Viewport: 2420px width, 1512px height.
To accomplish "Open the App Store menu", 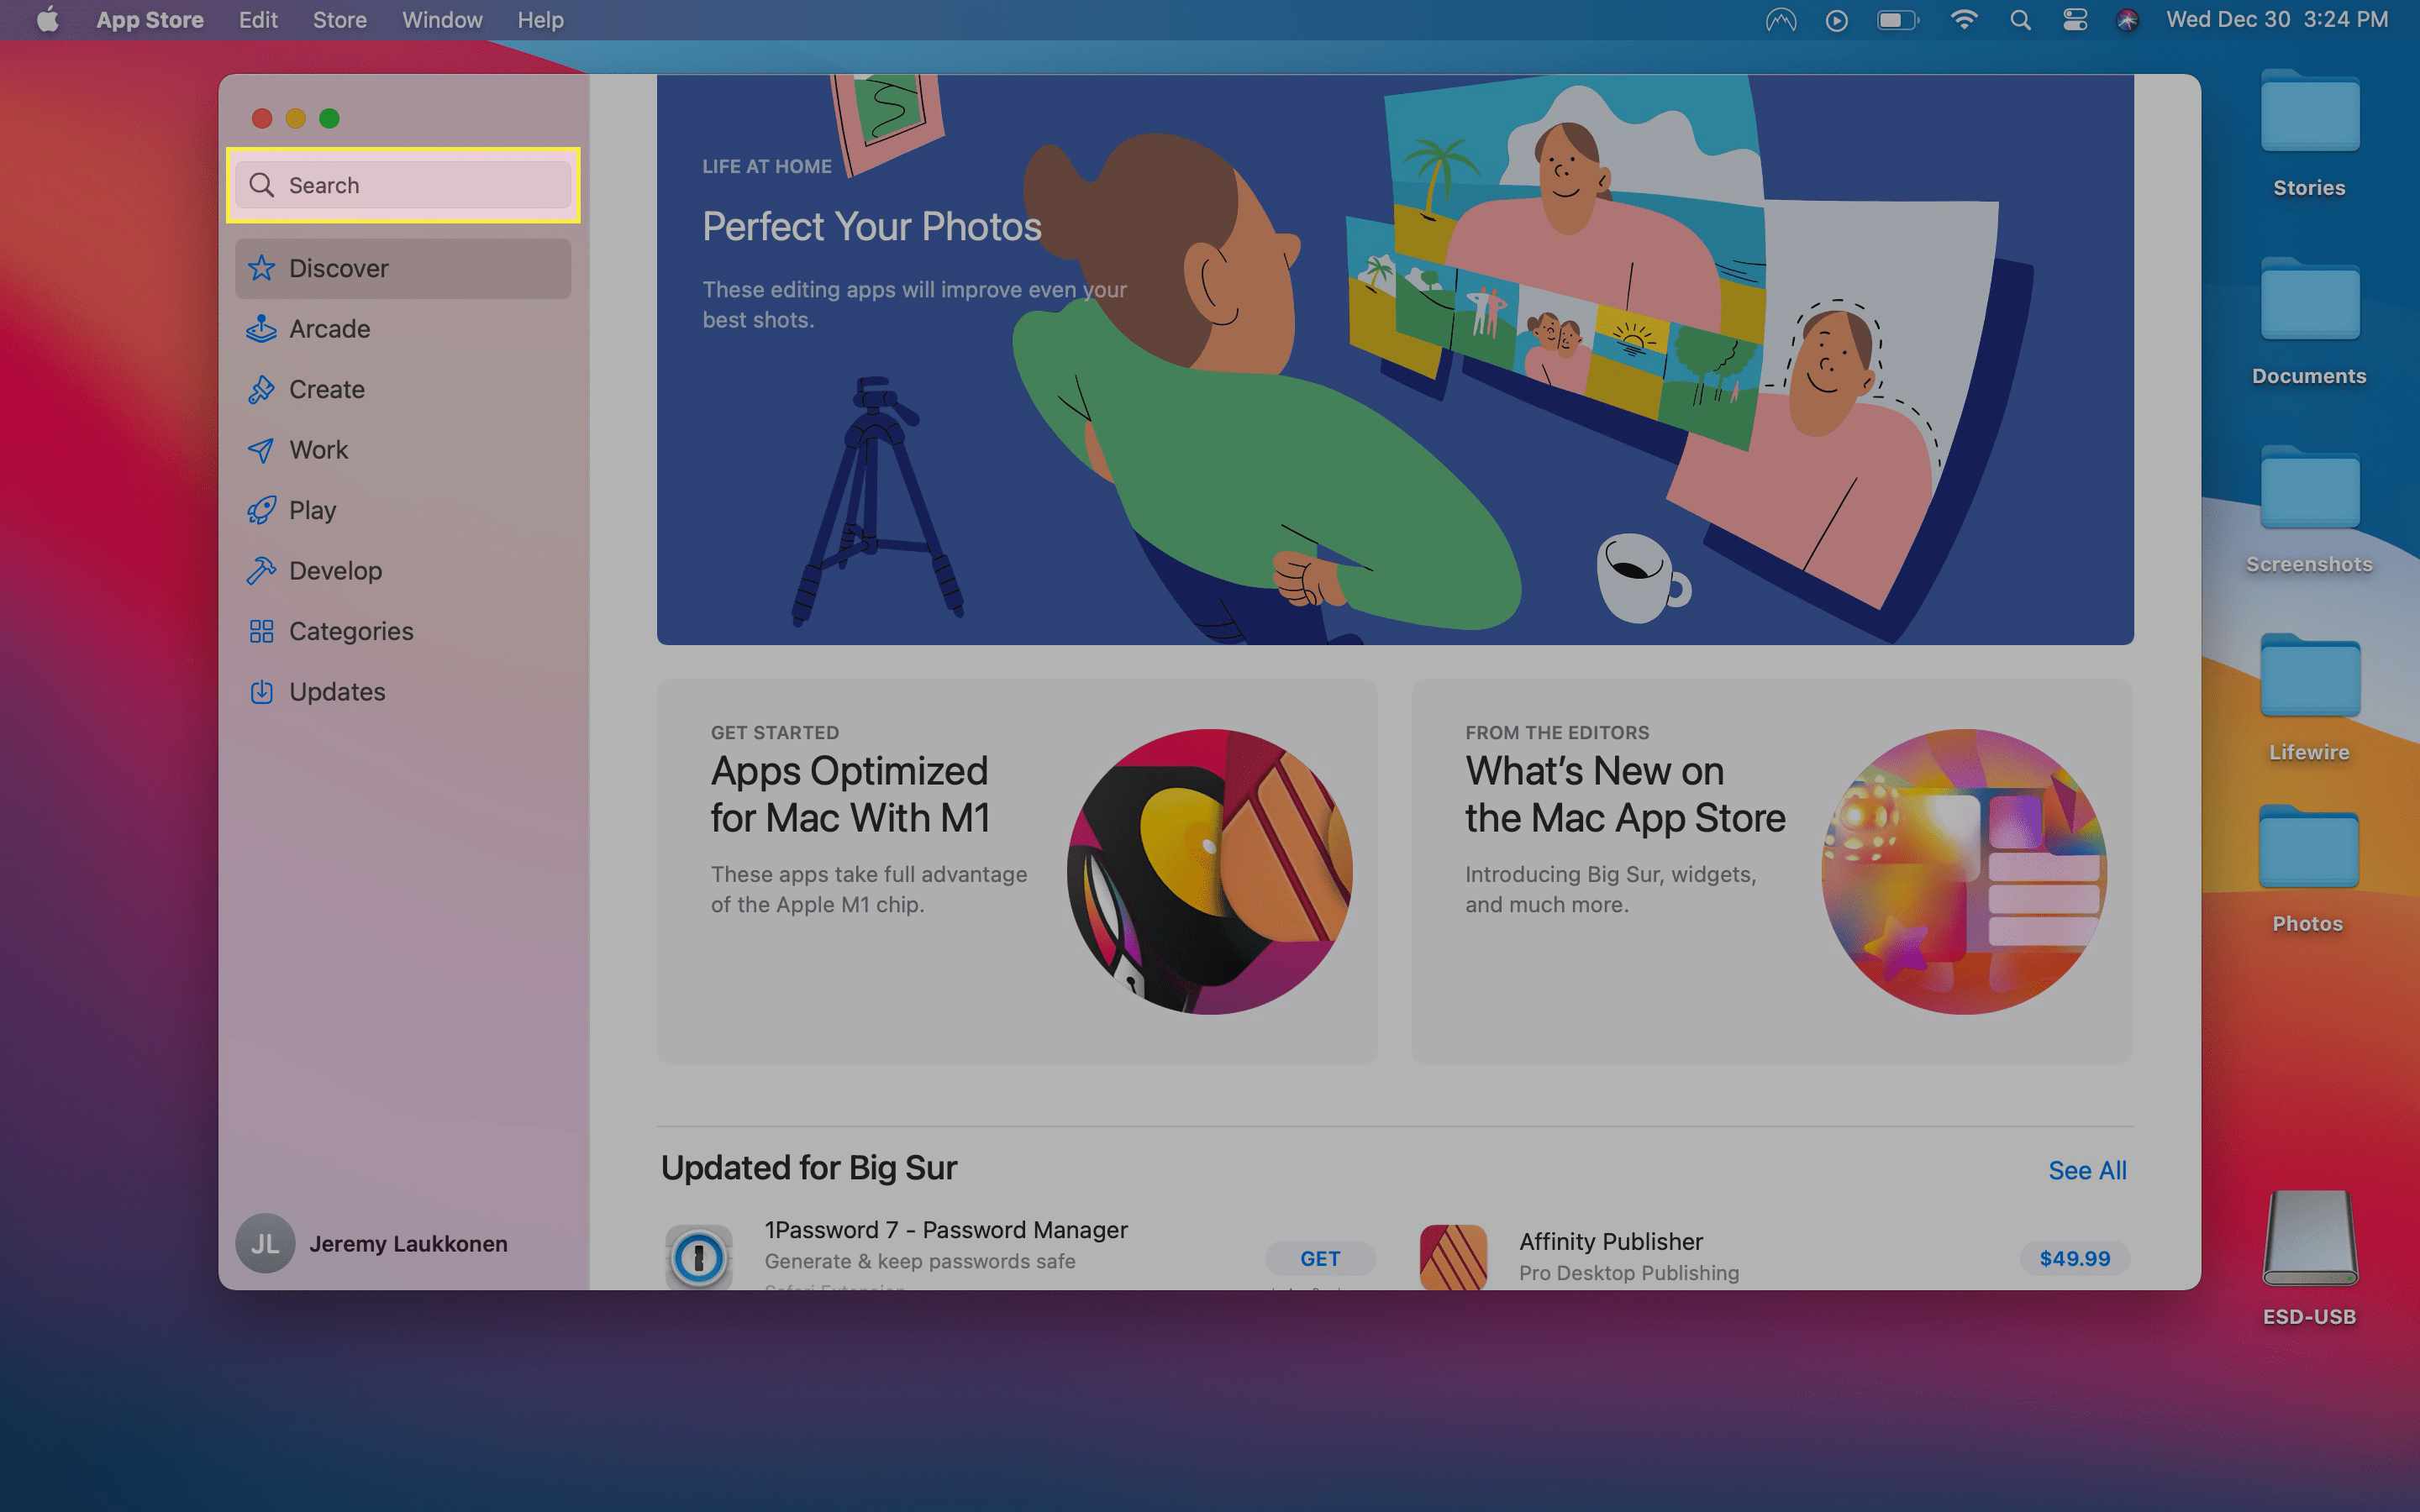I will click(150, 19).
